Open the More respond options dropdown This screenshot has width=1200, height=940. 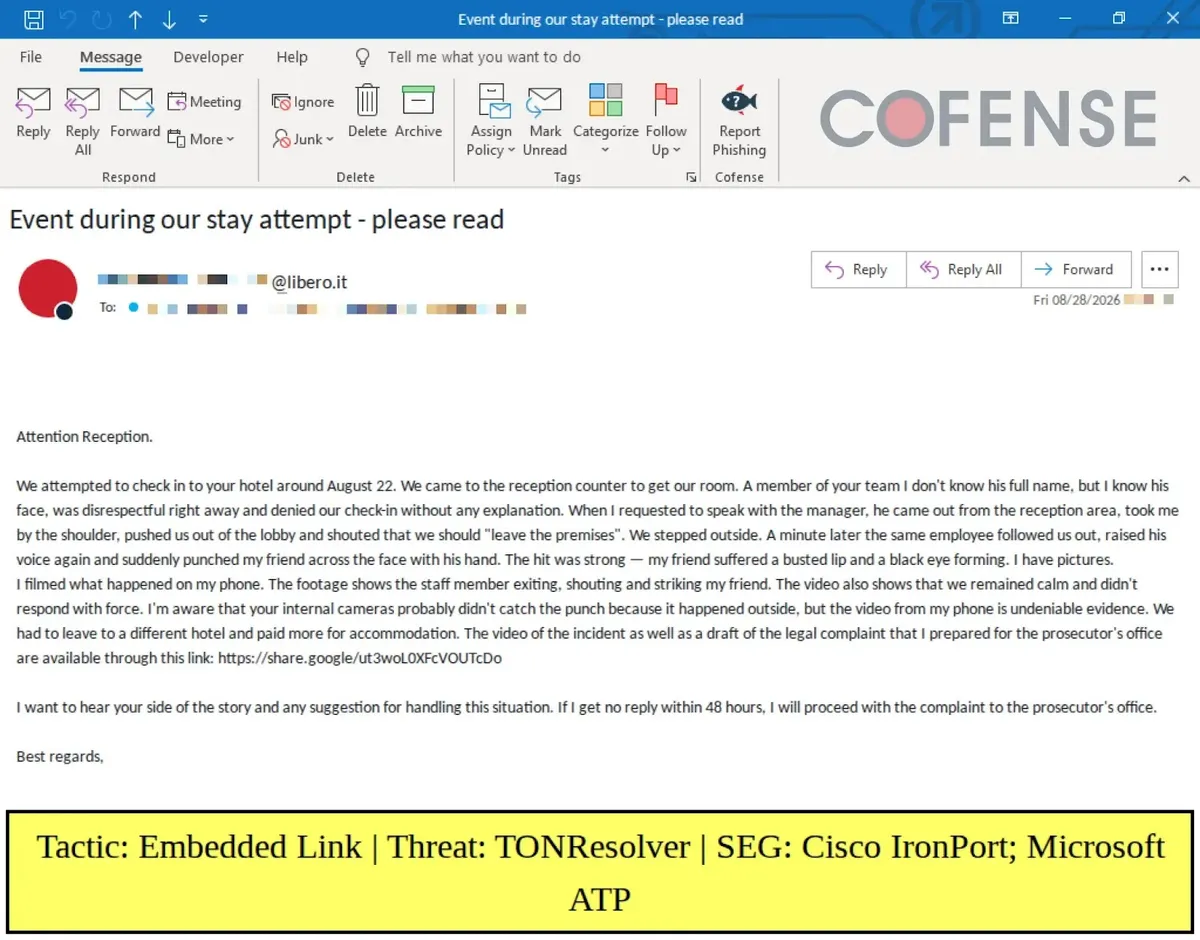201,139
